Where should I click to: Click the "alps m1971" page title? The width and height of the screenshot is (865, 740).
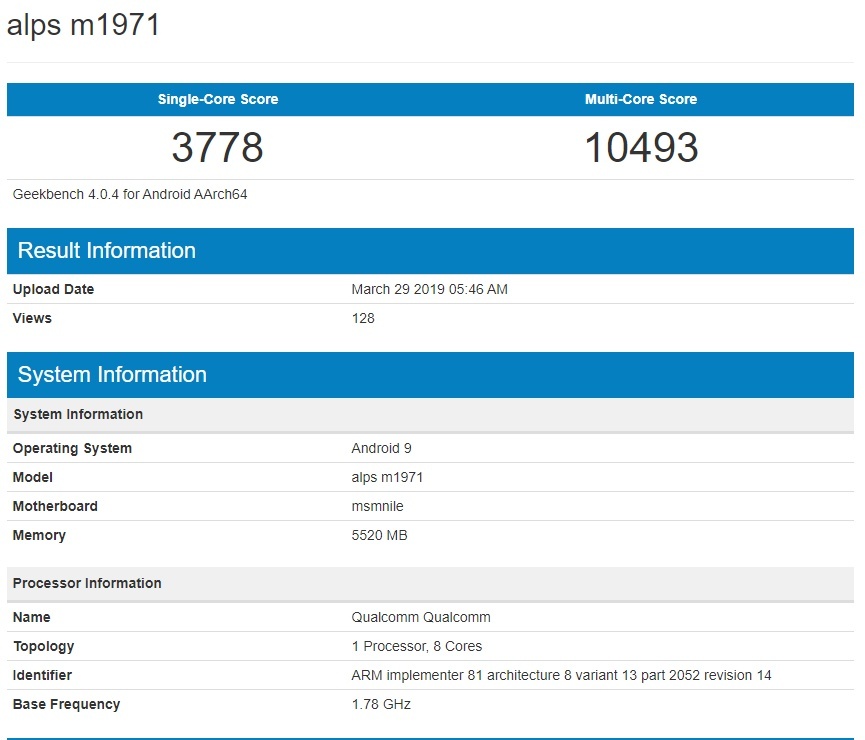[85, 24]
